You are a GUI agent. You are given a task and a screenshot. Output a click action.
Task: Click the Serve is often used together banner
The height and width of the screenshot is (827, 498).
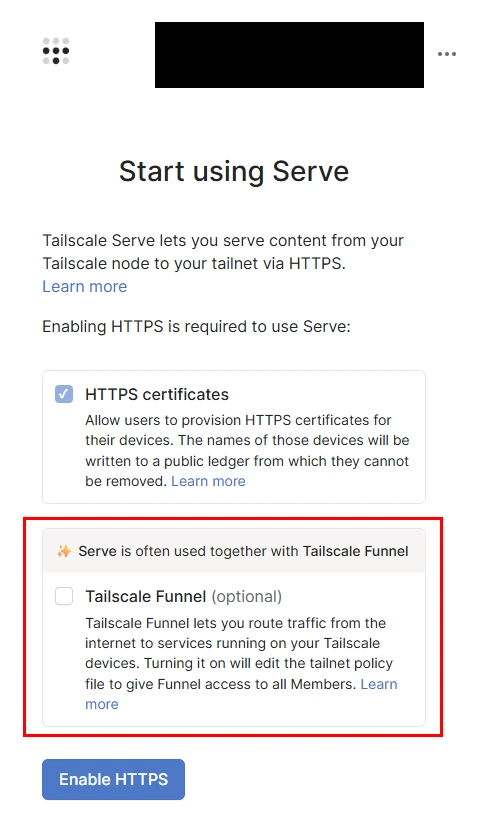click(x=234, y=551)
